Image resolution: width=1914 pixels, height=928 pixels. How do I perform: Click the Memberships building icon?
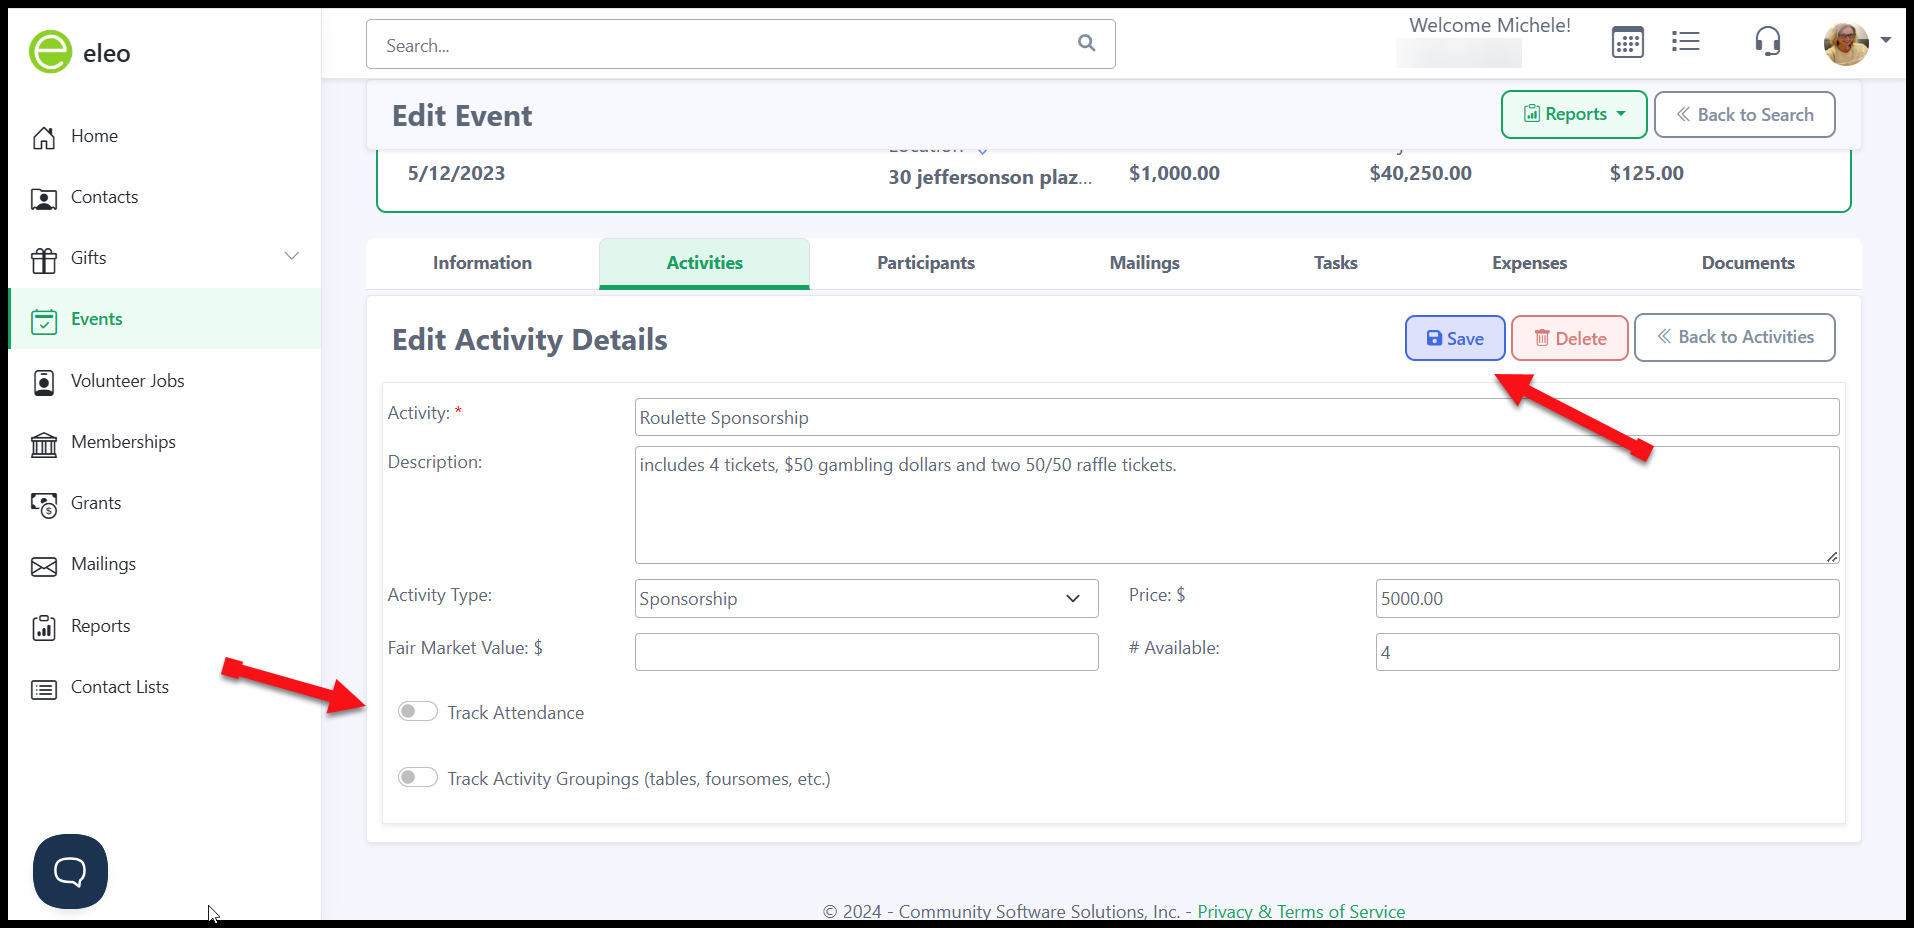[44, 443]
